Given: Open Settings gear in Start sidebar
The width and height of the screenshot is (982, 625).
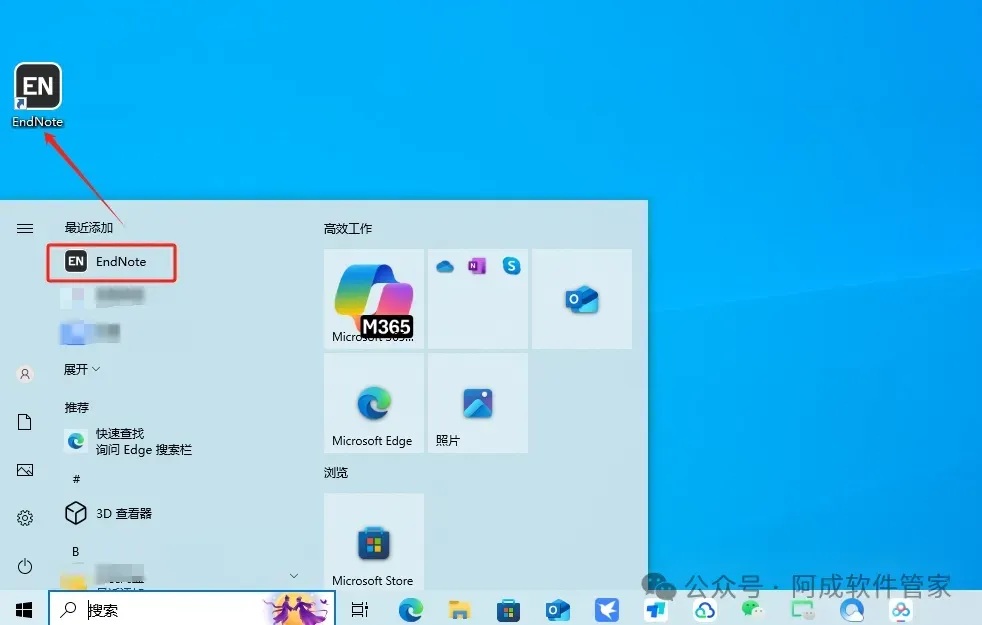Looking at the screenshot, I should tap(25, 518).
